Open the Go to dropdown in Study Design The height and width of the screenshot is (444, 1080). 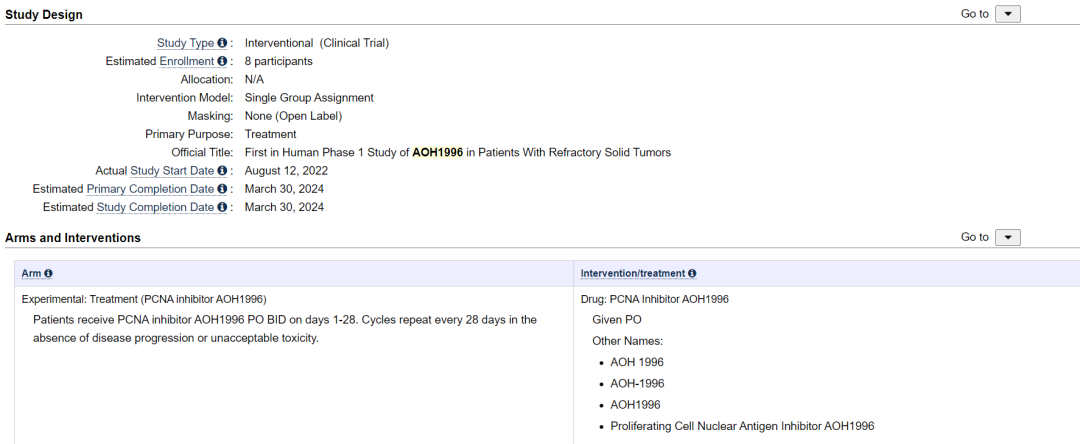point(1008,14)
